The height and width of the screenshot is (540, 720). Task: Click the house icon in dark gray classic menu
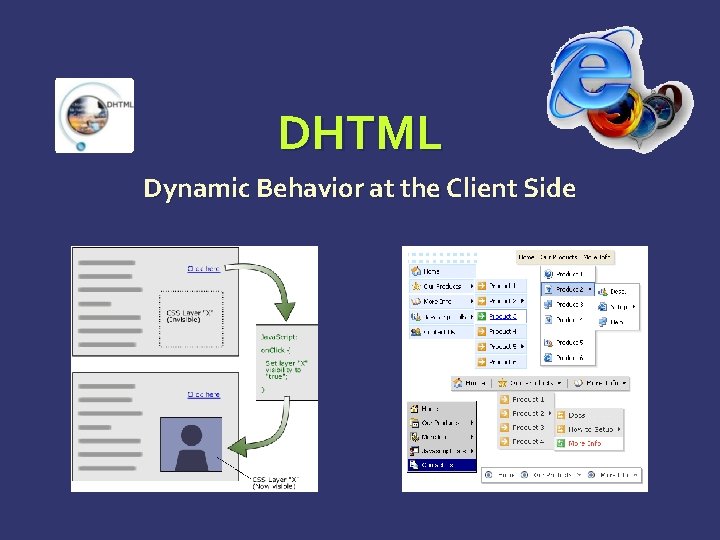414,408
